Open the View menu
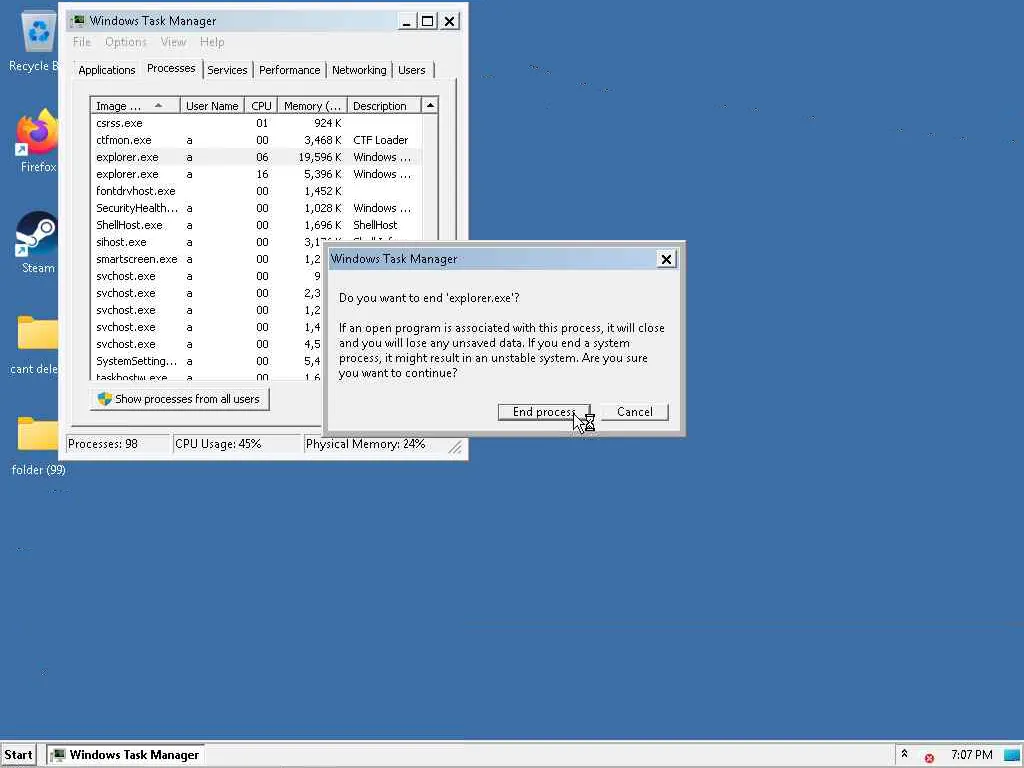The image size is (1024, 768). [173, 42]
